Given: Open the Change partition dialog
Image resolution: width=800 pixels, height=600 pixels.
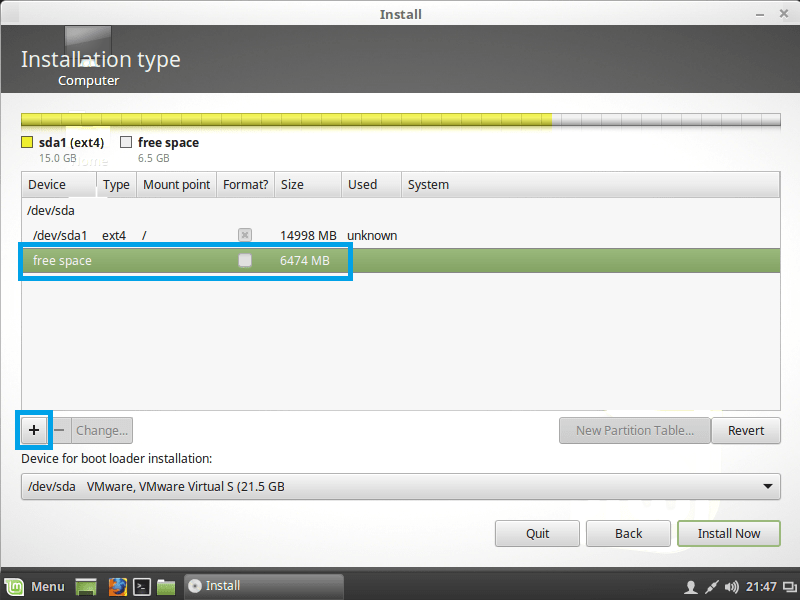Looking at the screenshot, I should point(102,430).
